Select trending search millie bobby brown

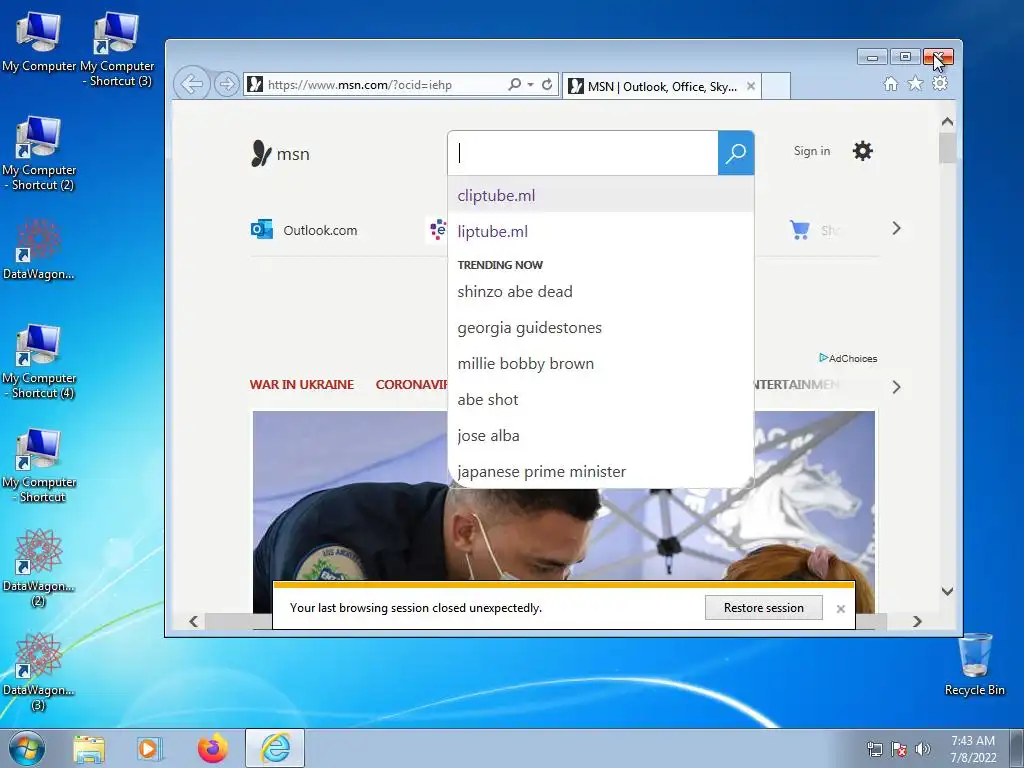(601, 363)
